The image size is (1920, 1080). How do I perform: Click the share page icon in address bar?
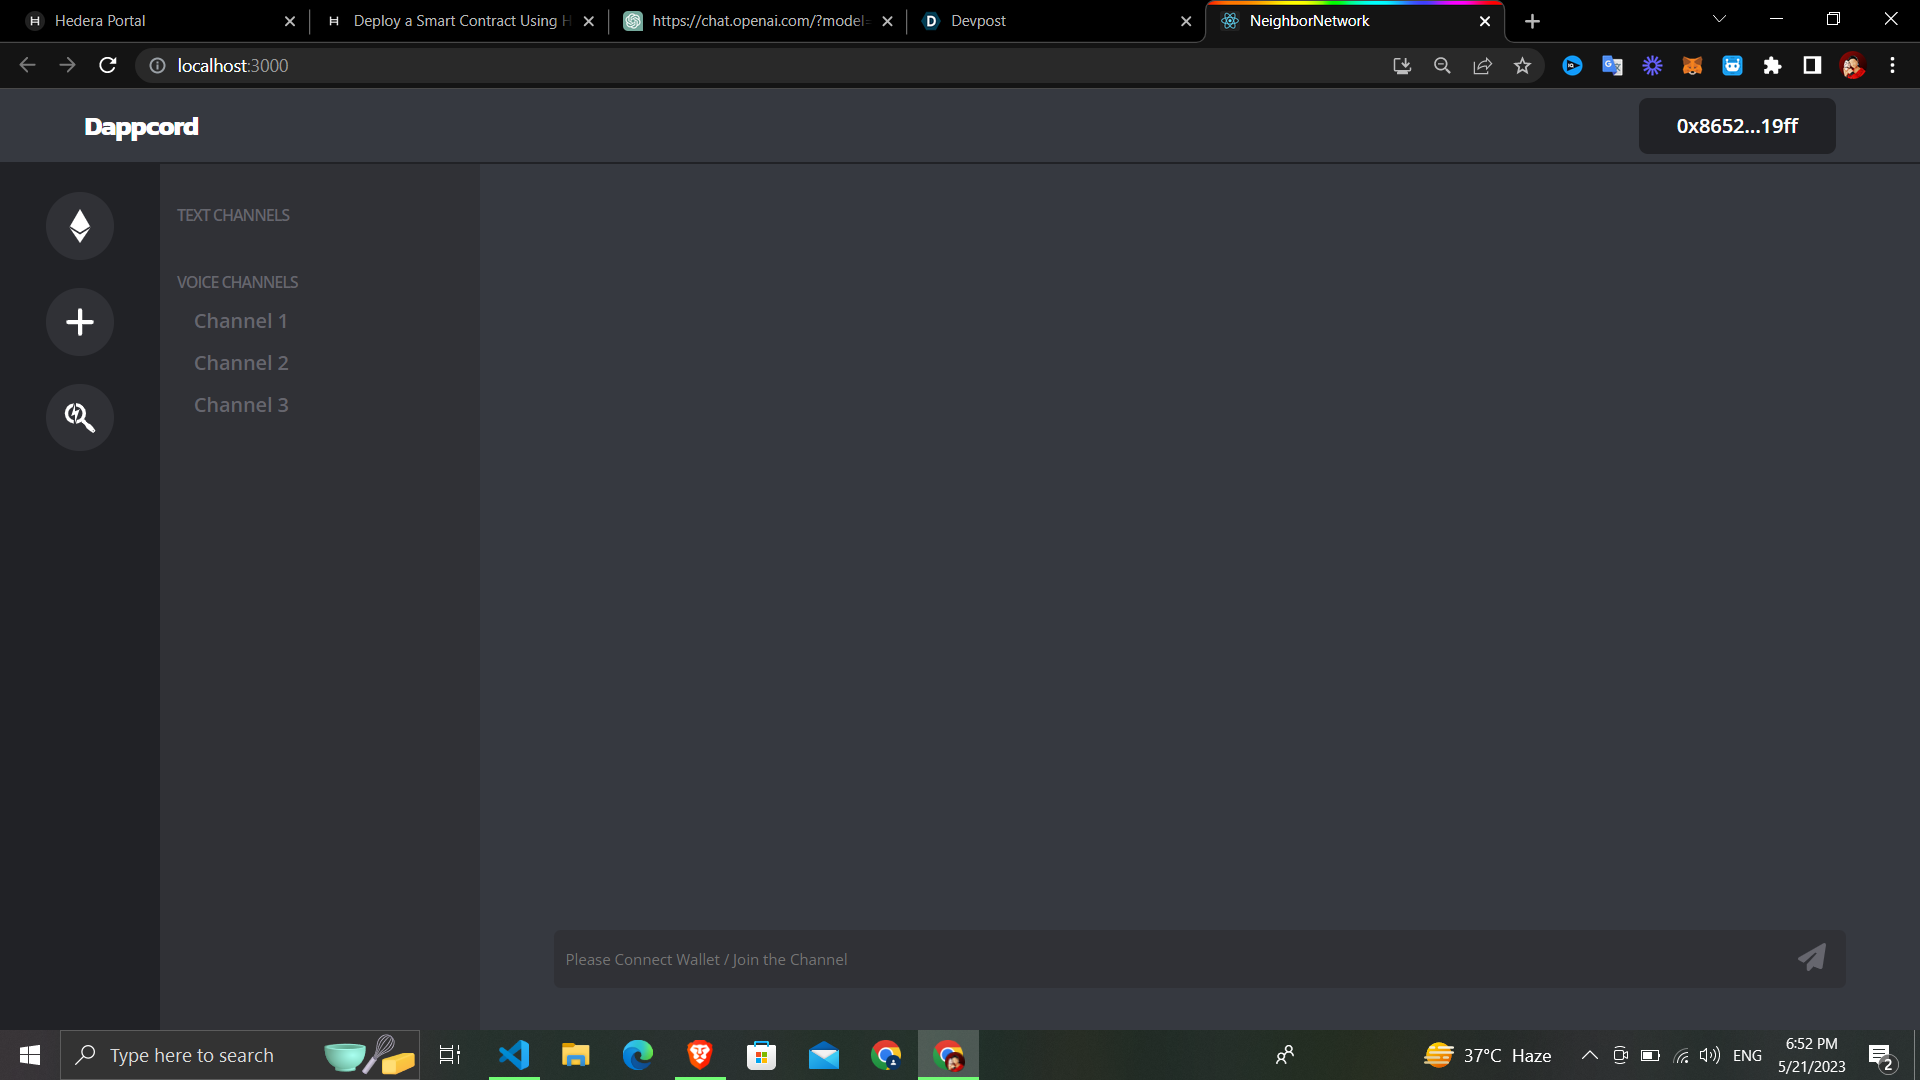[1482, 66]
